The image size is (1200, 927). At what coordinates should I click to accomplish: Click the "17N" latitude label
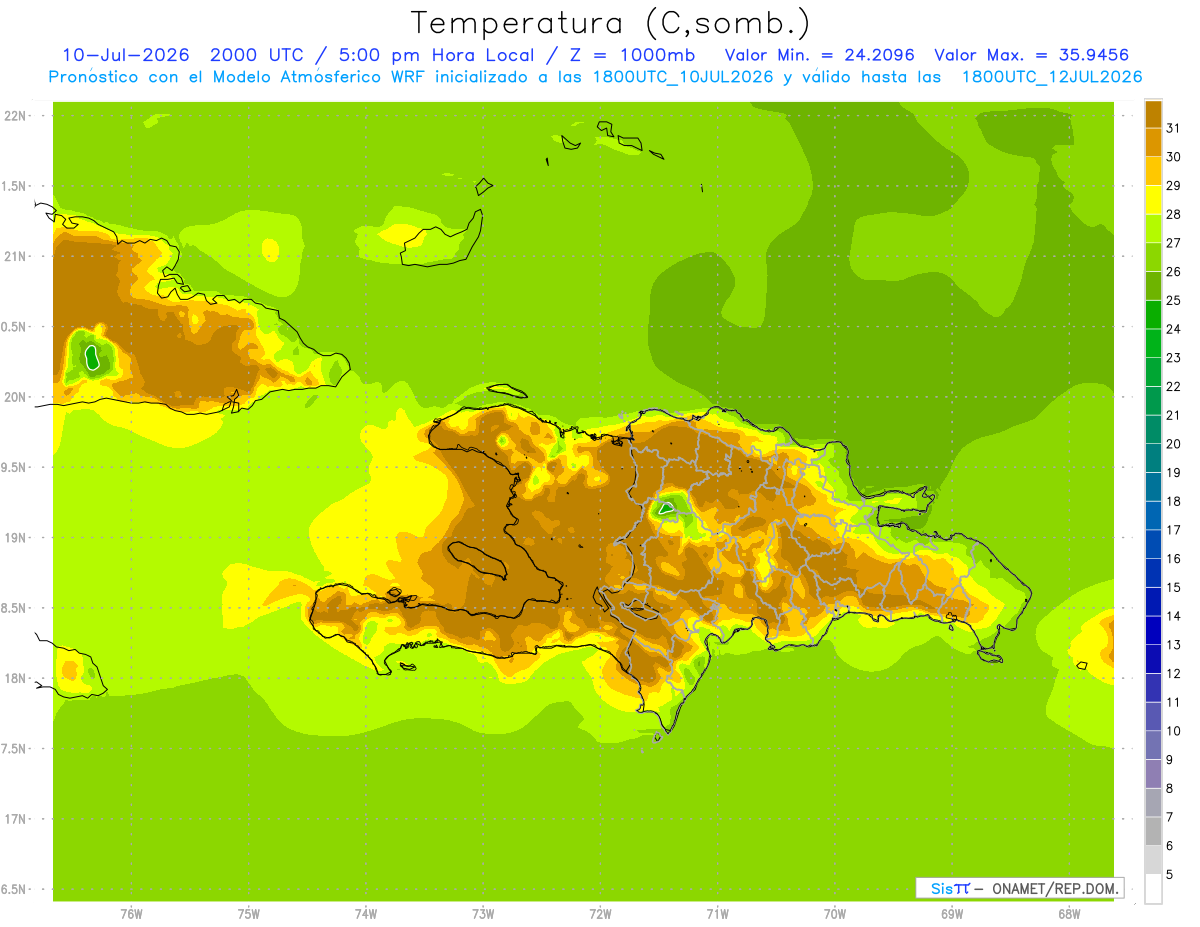click(x=16, y=819)
